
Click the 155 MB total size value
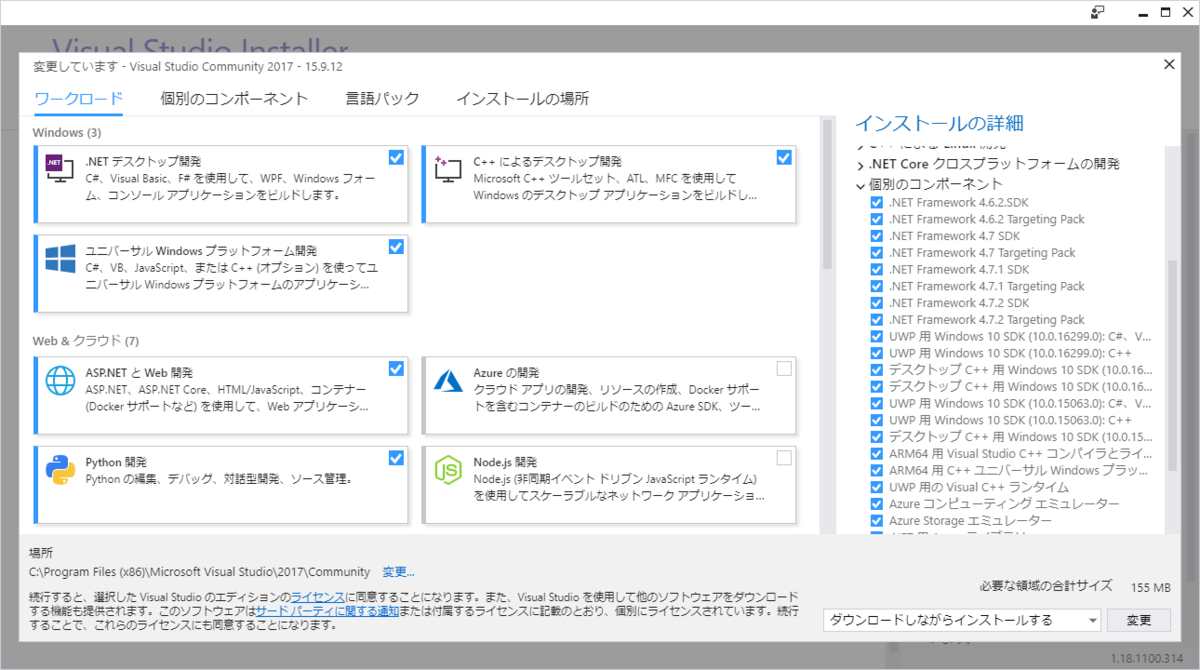point(1150,587)
